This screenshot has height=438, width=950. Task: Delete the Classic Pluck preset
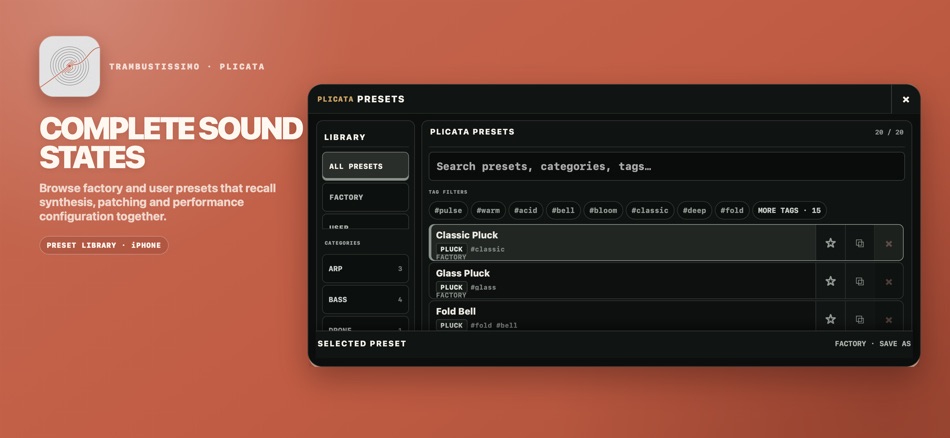click(888, 243)
